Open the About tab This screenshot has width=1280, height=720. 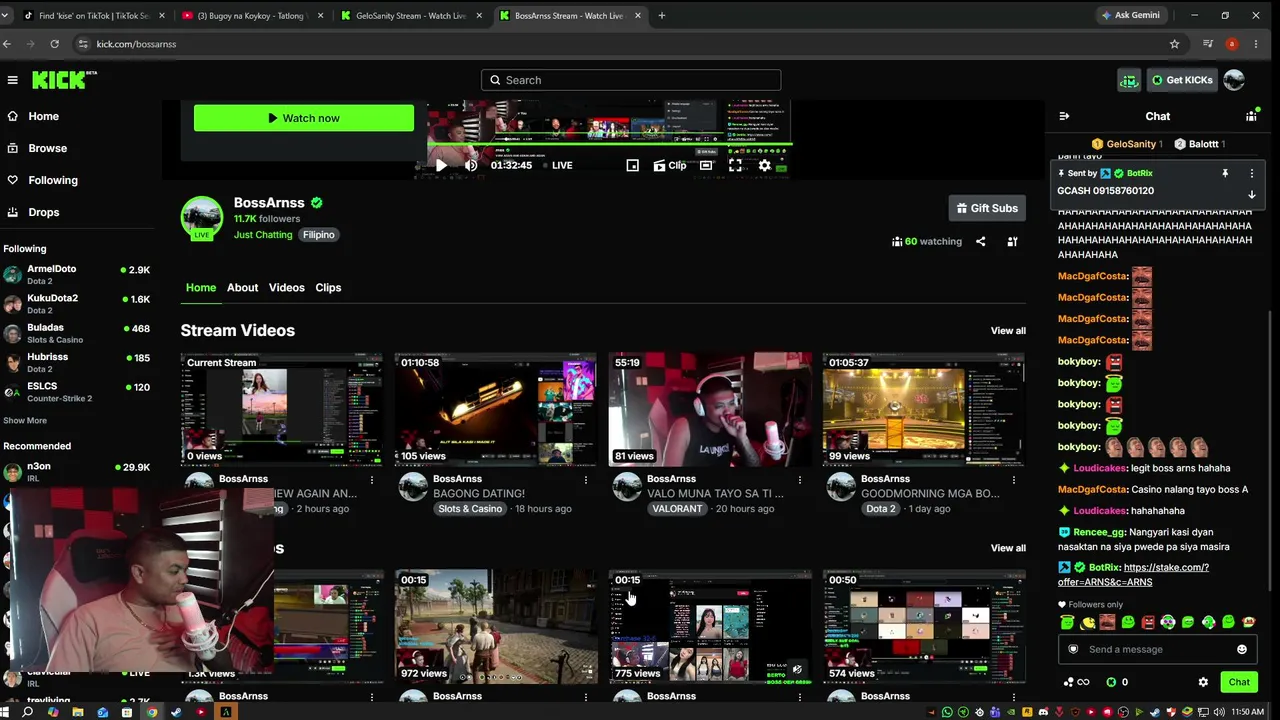pyautogui.click(x=242, y=288)
